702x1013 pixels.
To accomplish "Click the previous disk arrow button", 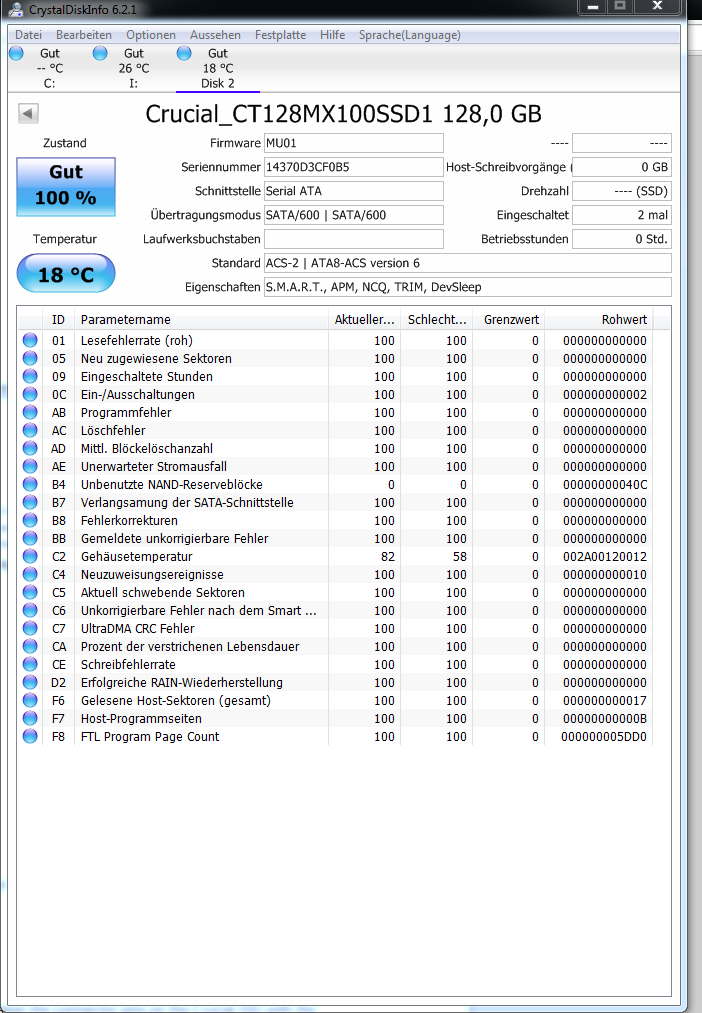I will point(28,114).
